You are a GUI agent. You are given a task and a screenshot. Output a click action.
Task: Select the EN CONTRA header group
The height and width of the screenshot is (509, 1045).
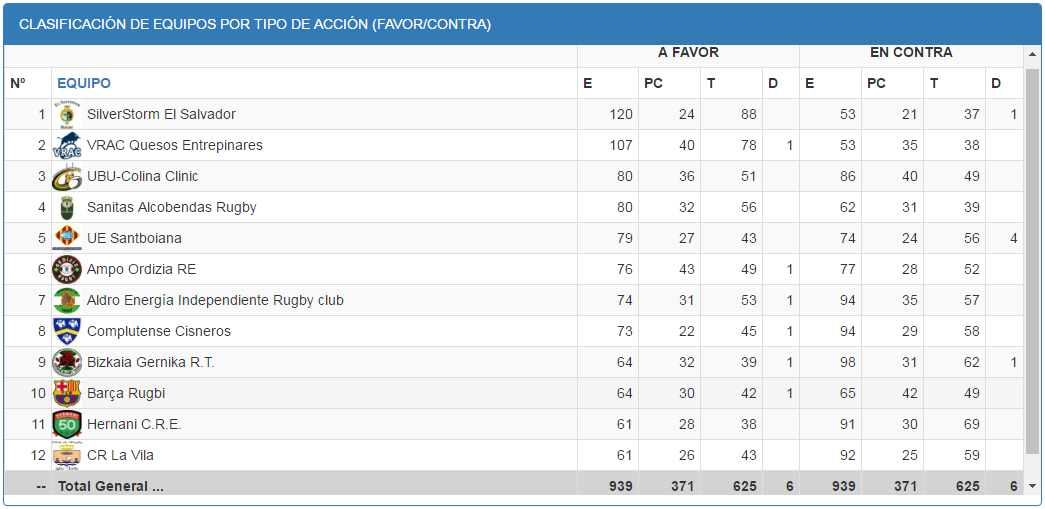pyautogui.click(x=910, y=53)
